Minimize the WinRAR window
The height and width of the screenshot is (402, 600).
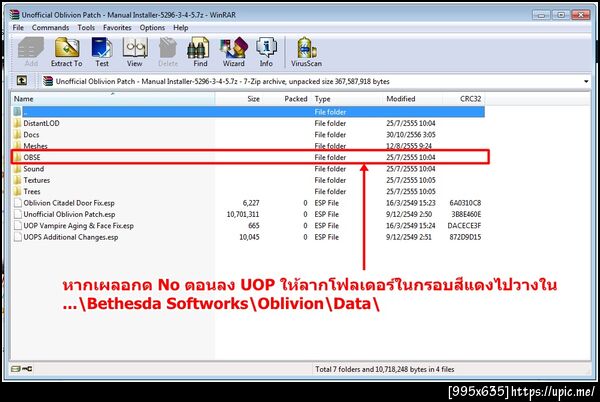click(x=541, y=15)
